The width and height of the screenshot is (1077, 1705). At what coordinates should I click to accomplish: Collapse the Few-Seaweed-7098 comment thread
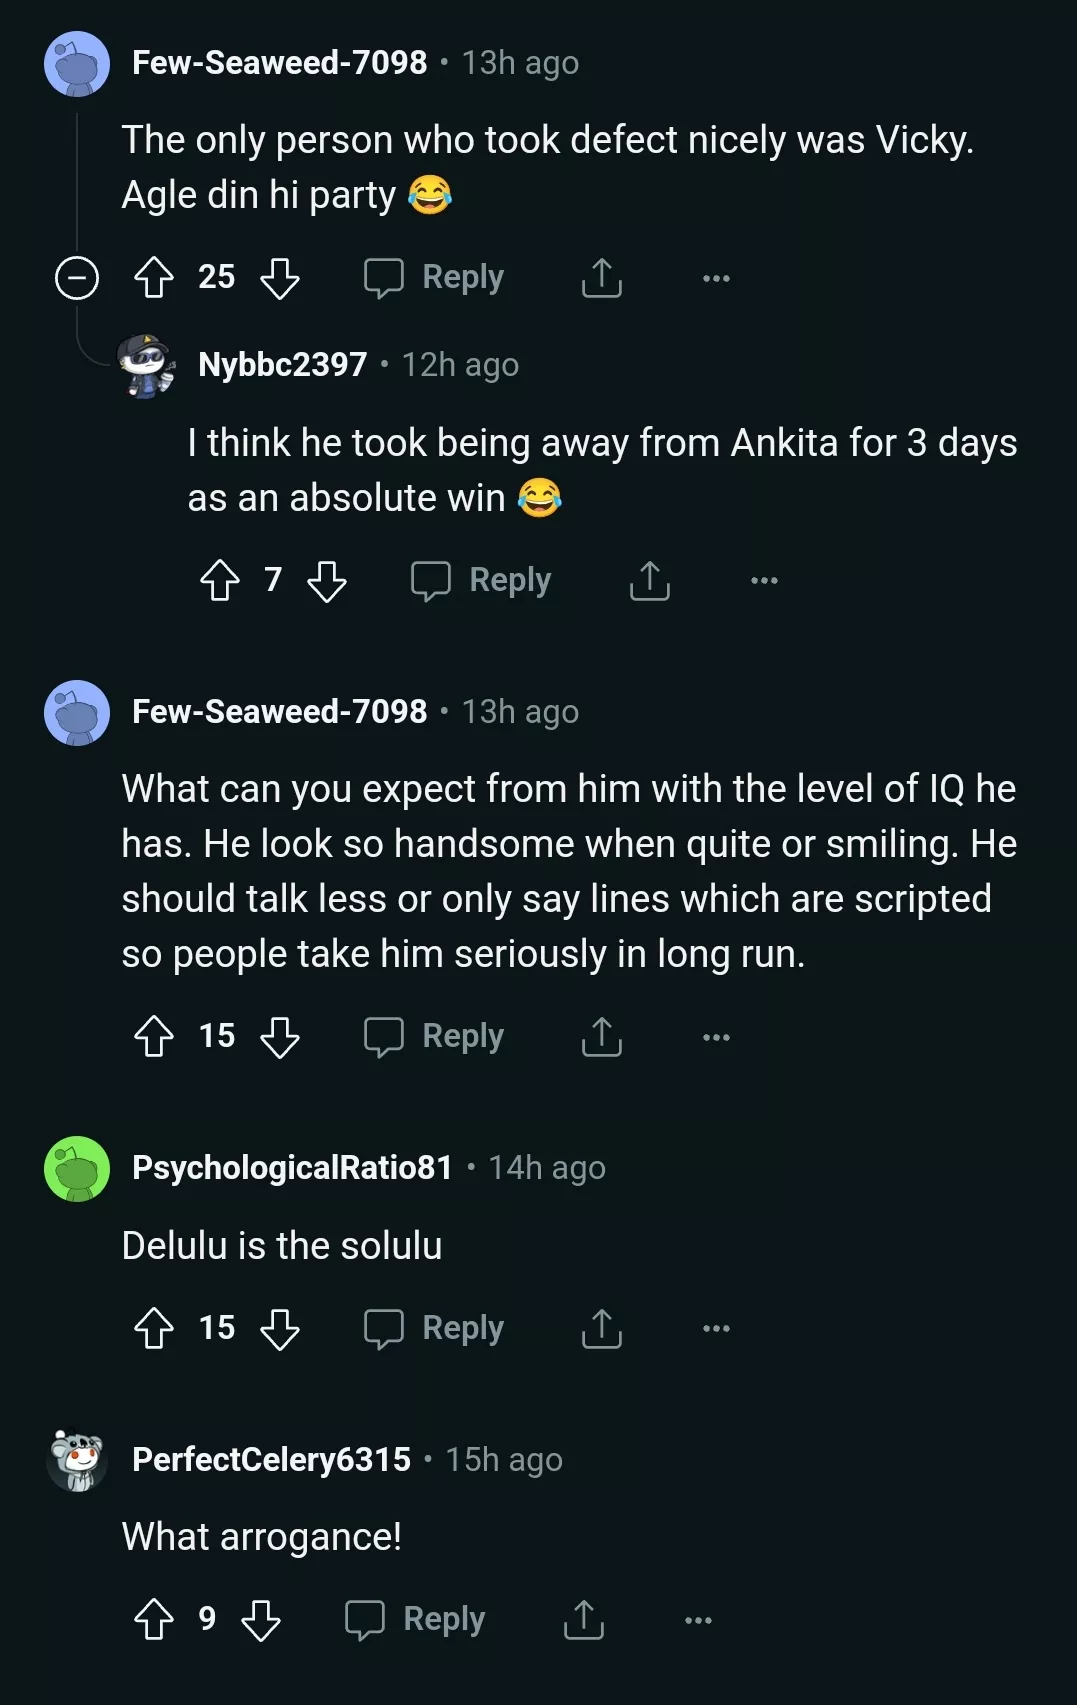(77, 277)
